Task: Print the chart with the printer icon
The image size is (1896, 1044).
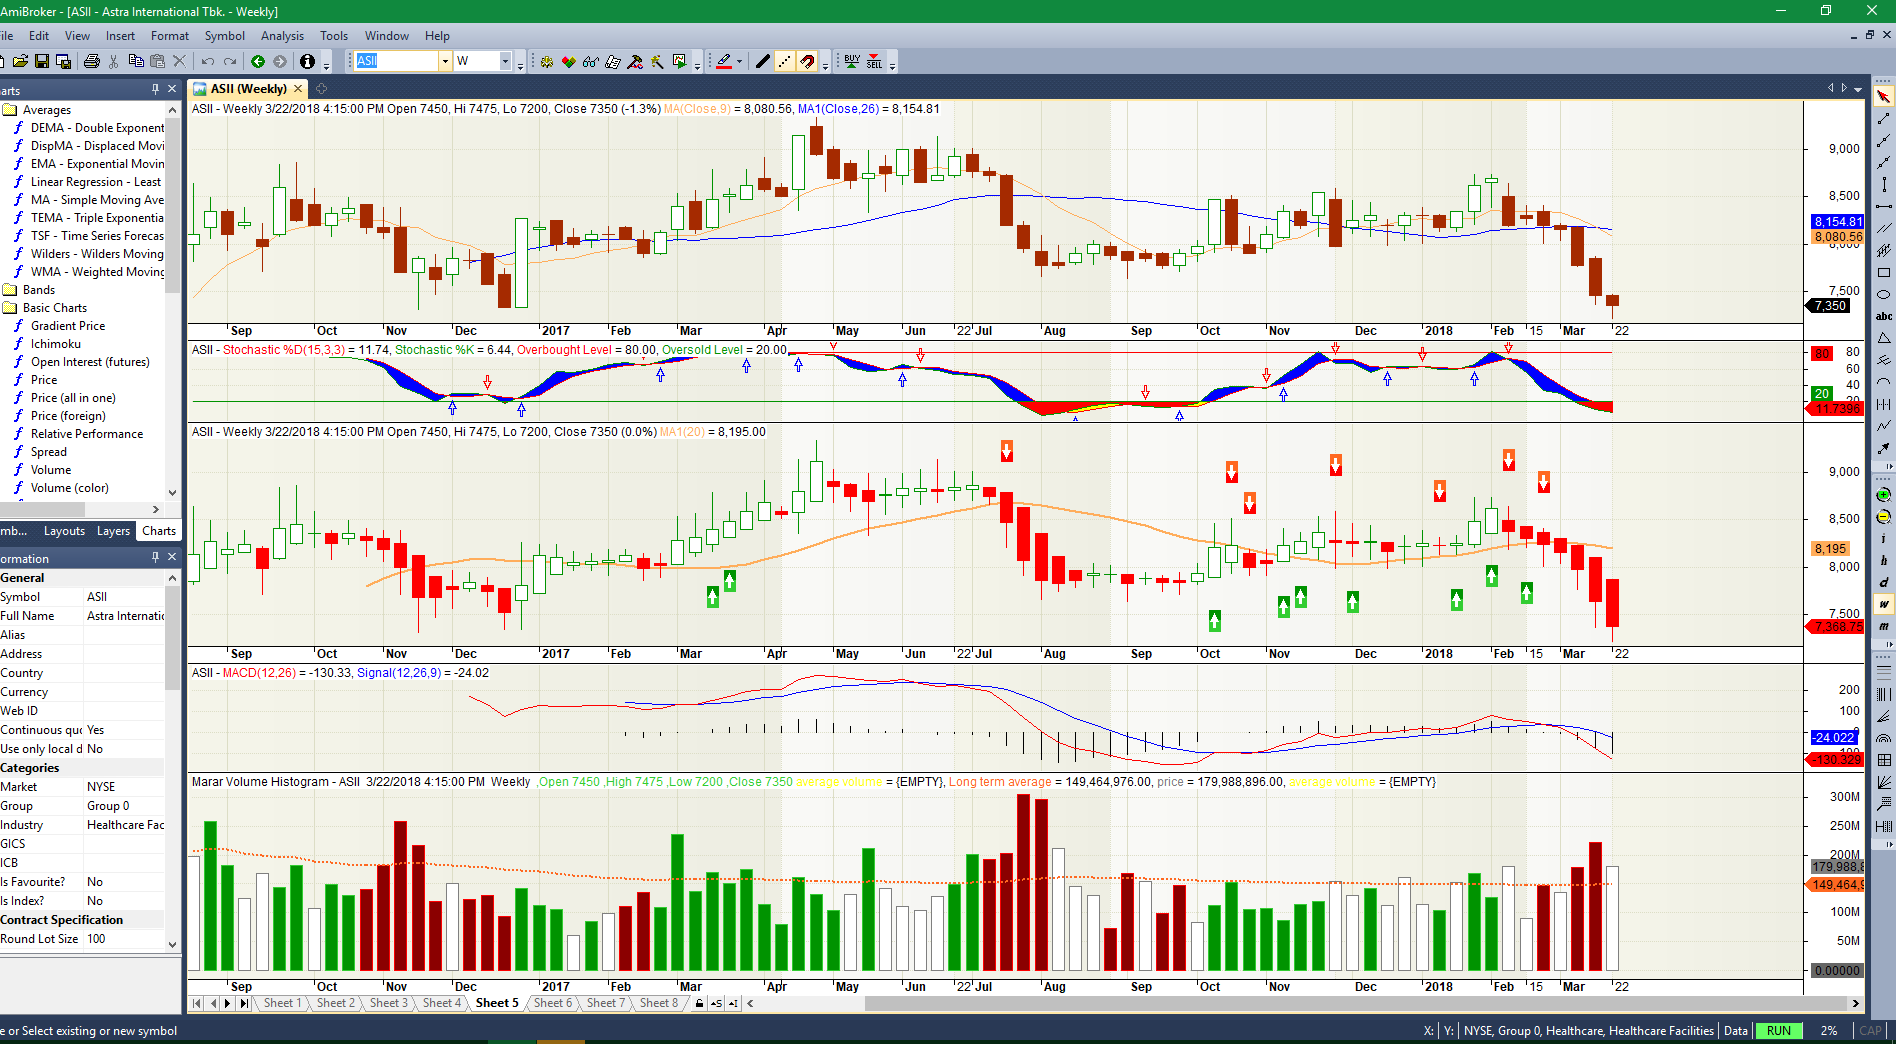Action: pyautogui.click(x=92, y=61)
